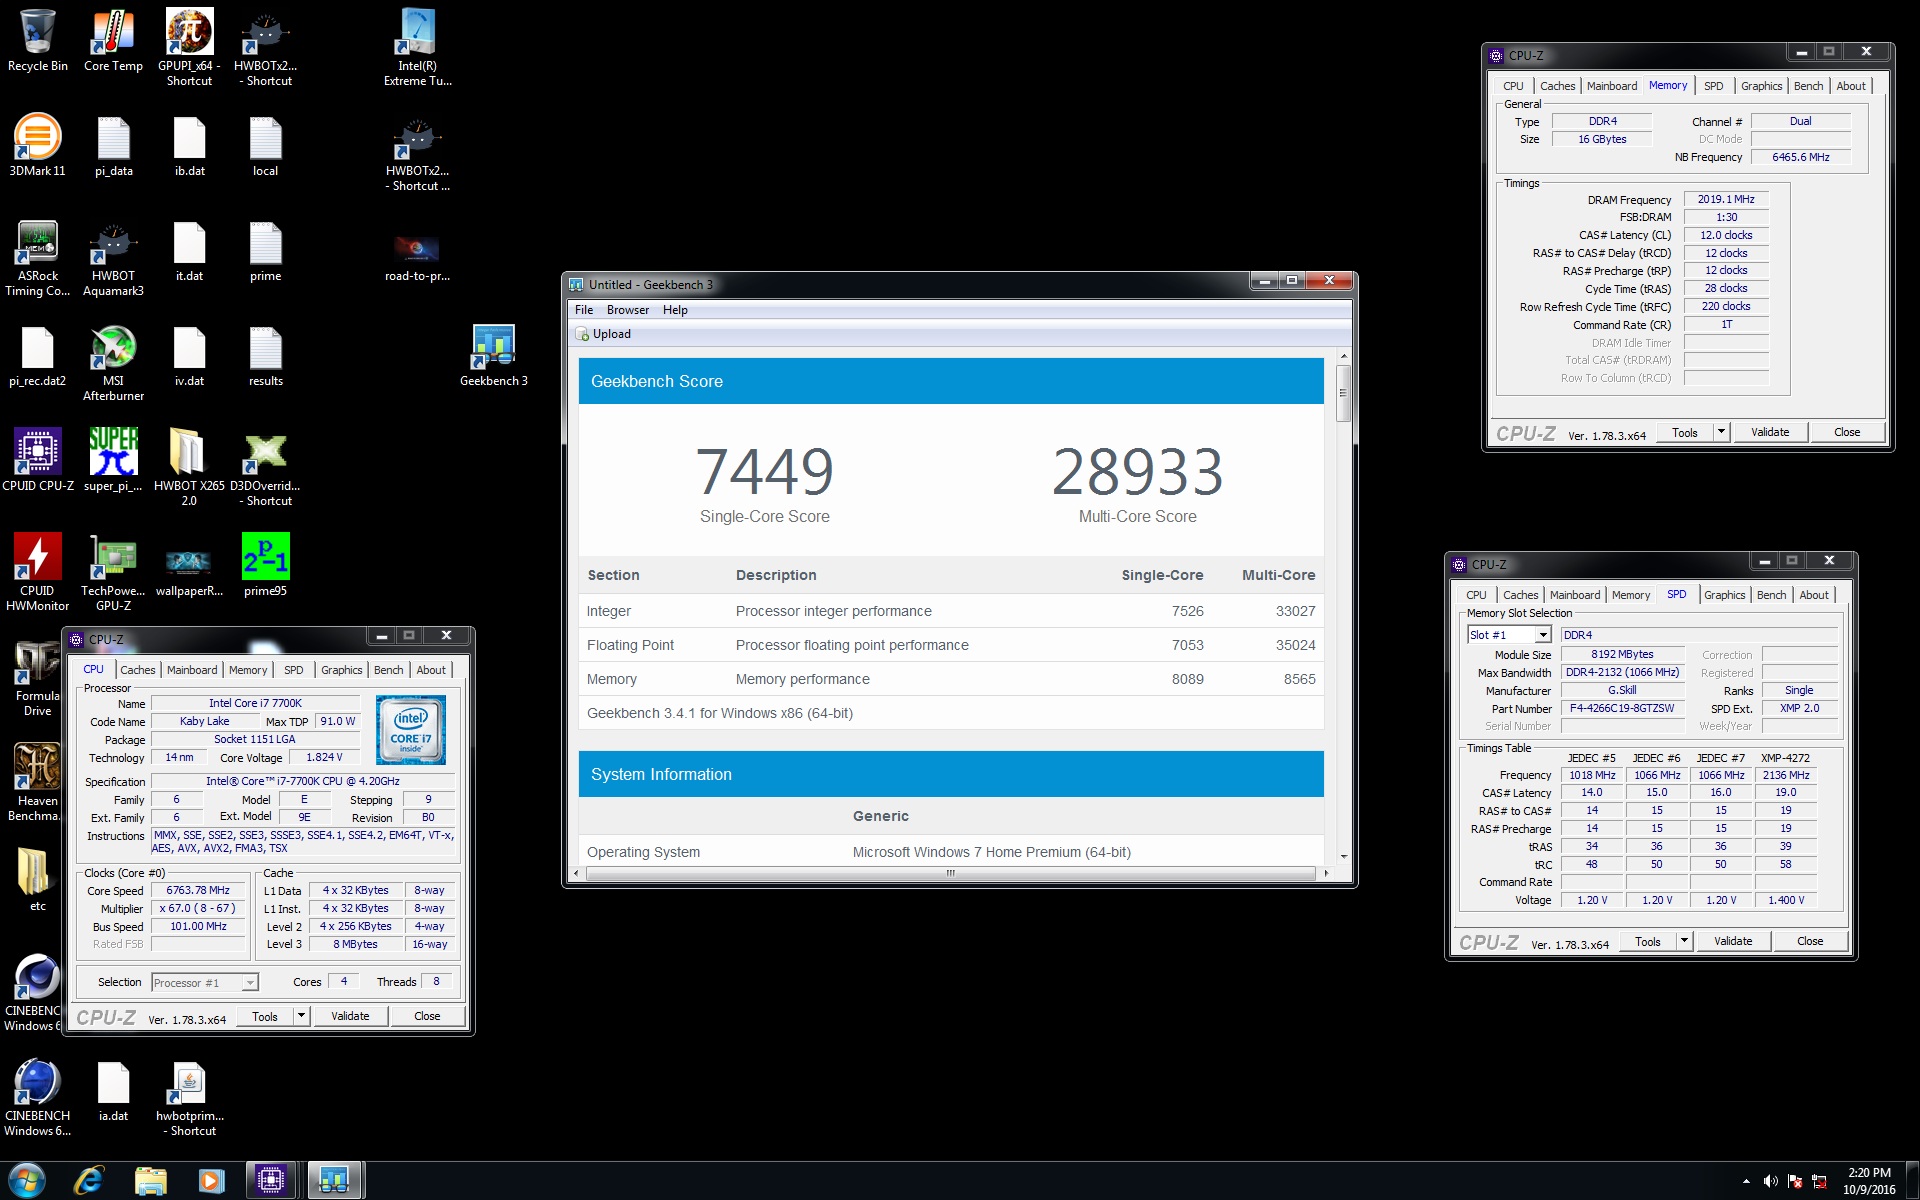
Task: Switch to Graphics tab in SPD window
Action: 1724,595
